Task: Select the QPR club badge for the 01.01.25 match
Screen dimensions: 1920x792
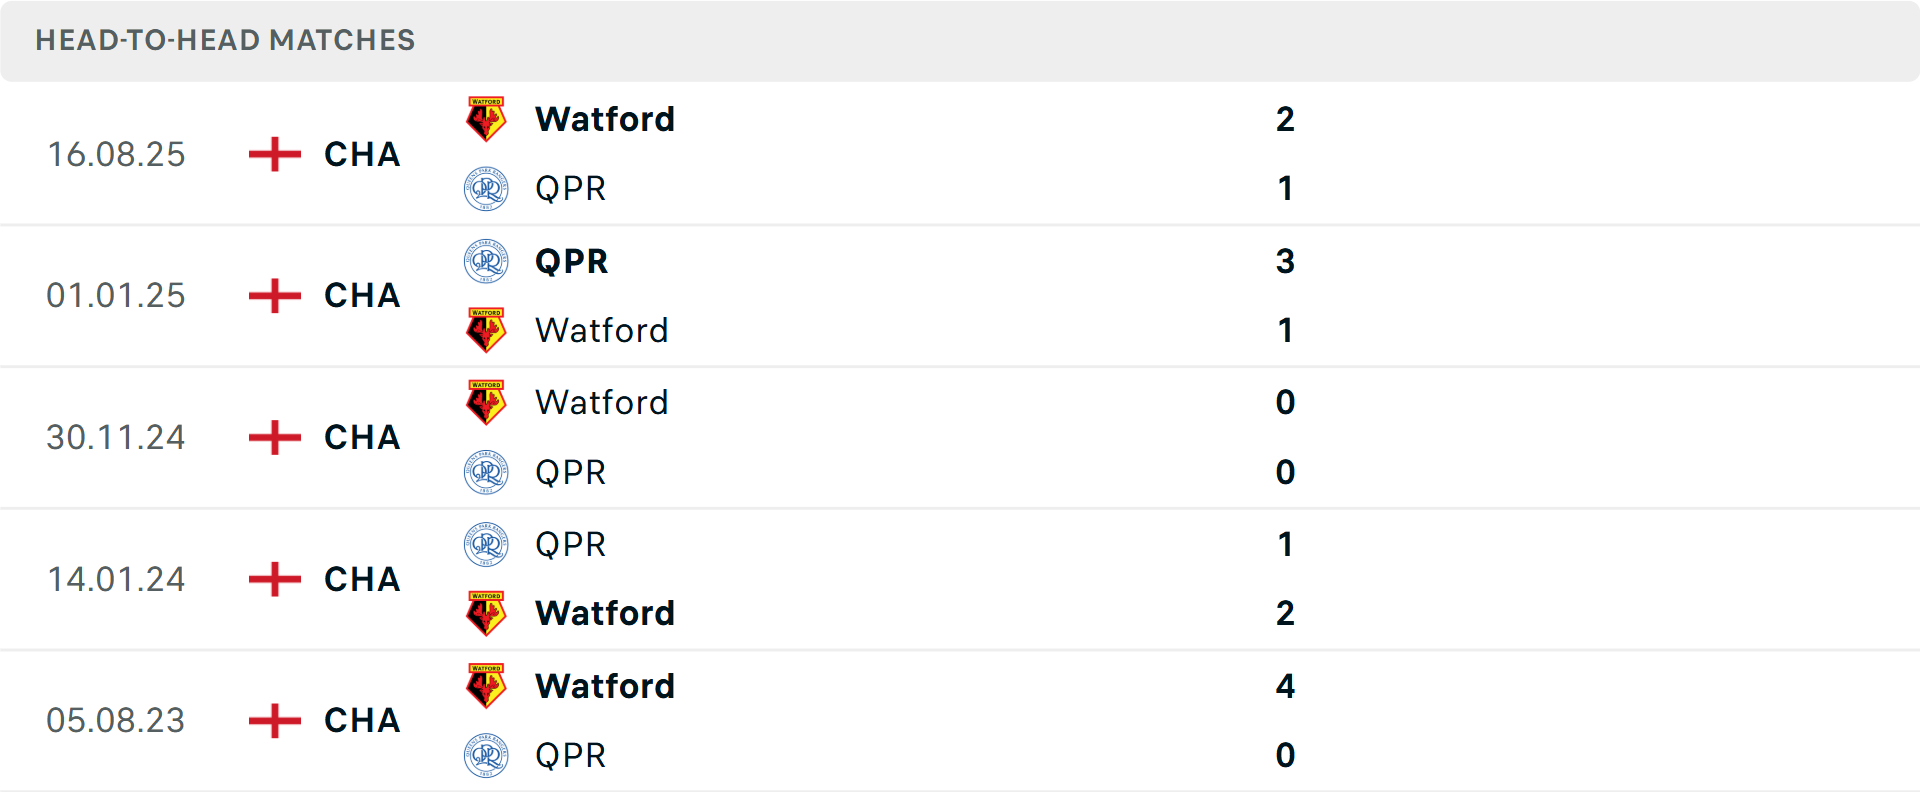Action: (486, 261)
